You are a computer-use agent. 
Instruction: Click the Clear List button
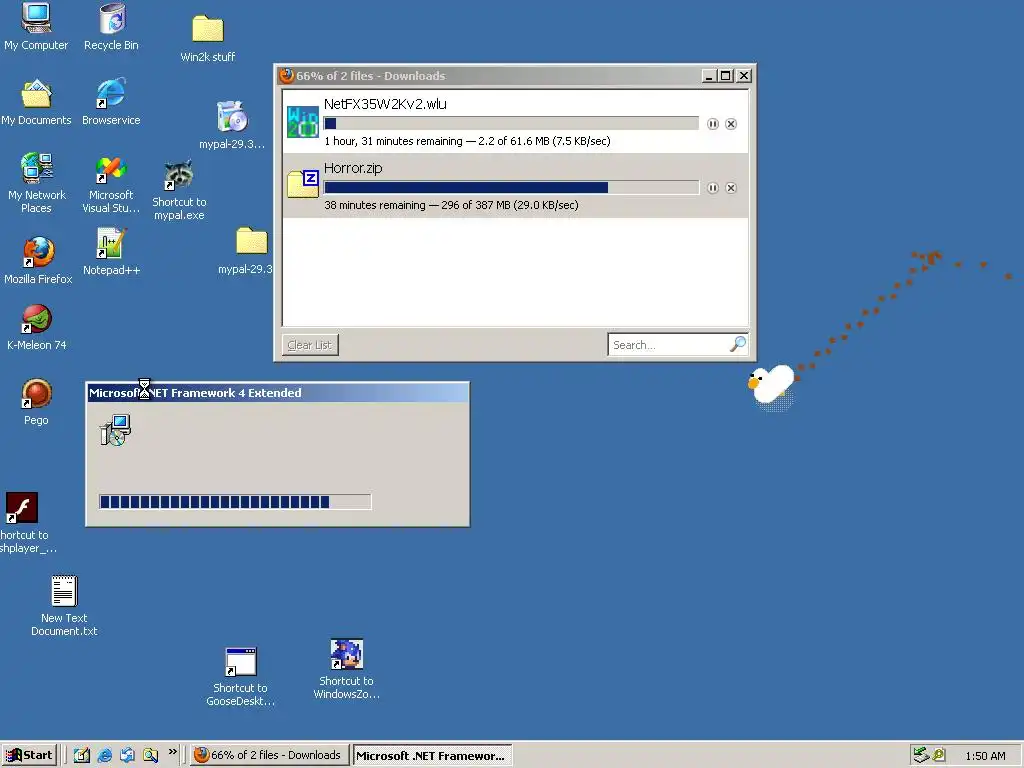coord(310,345)
